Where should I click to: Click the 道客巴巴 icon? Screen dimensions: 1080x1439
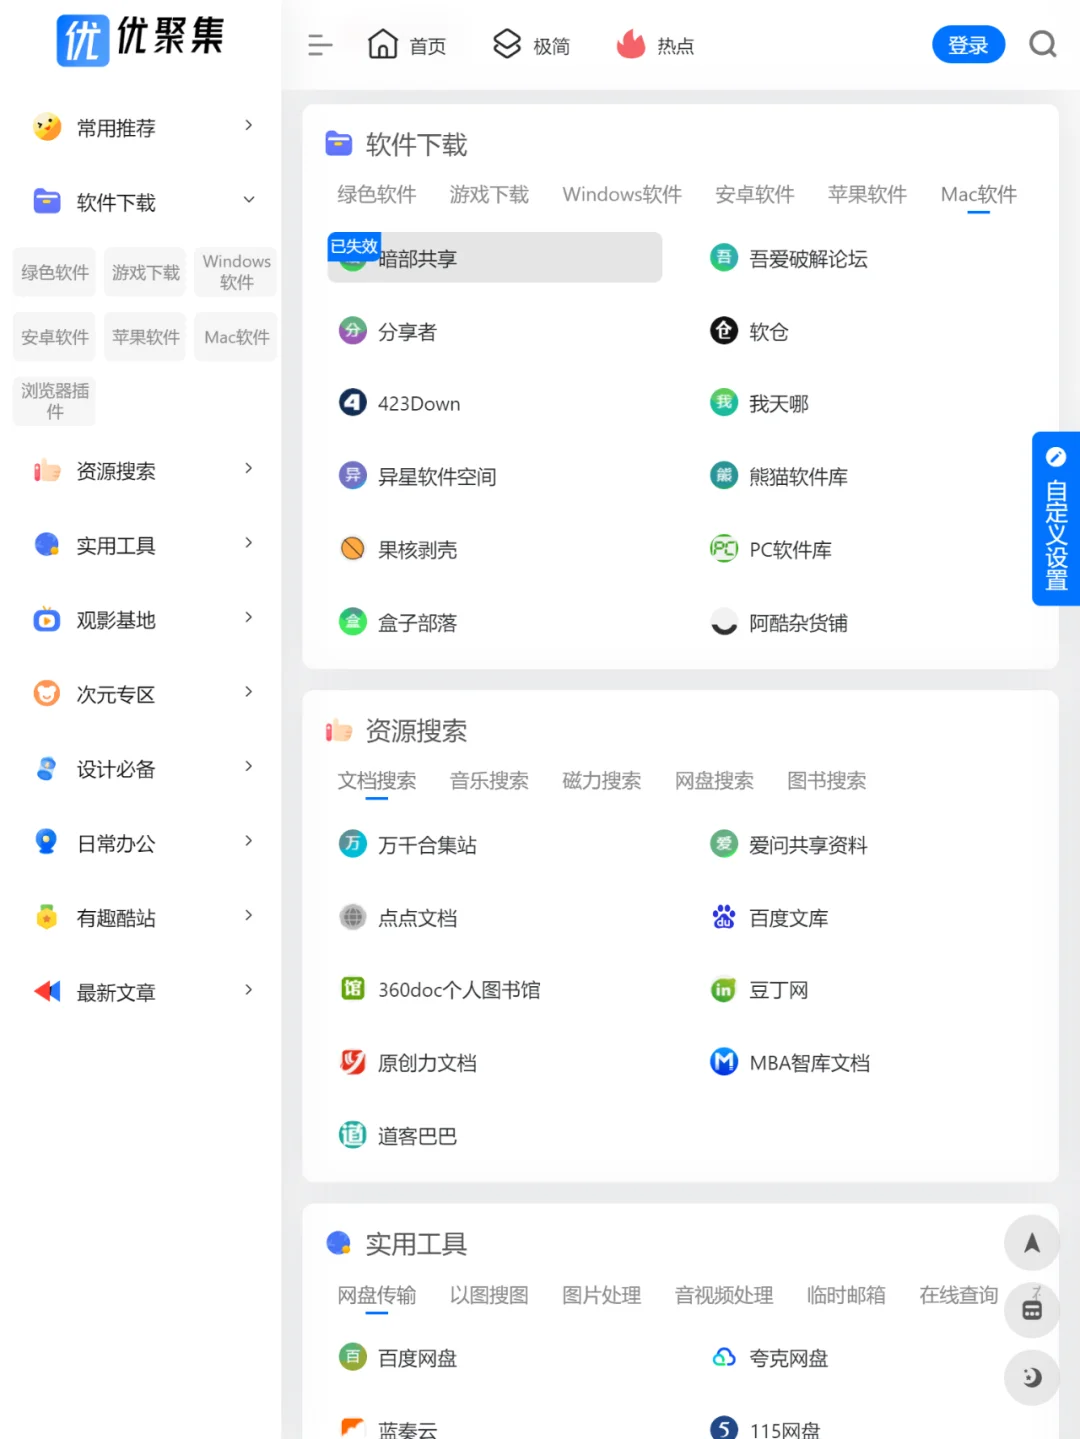coord(353,1135)
